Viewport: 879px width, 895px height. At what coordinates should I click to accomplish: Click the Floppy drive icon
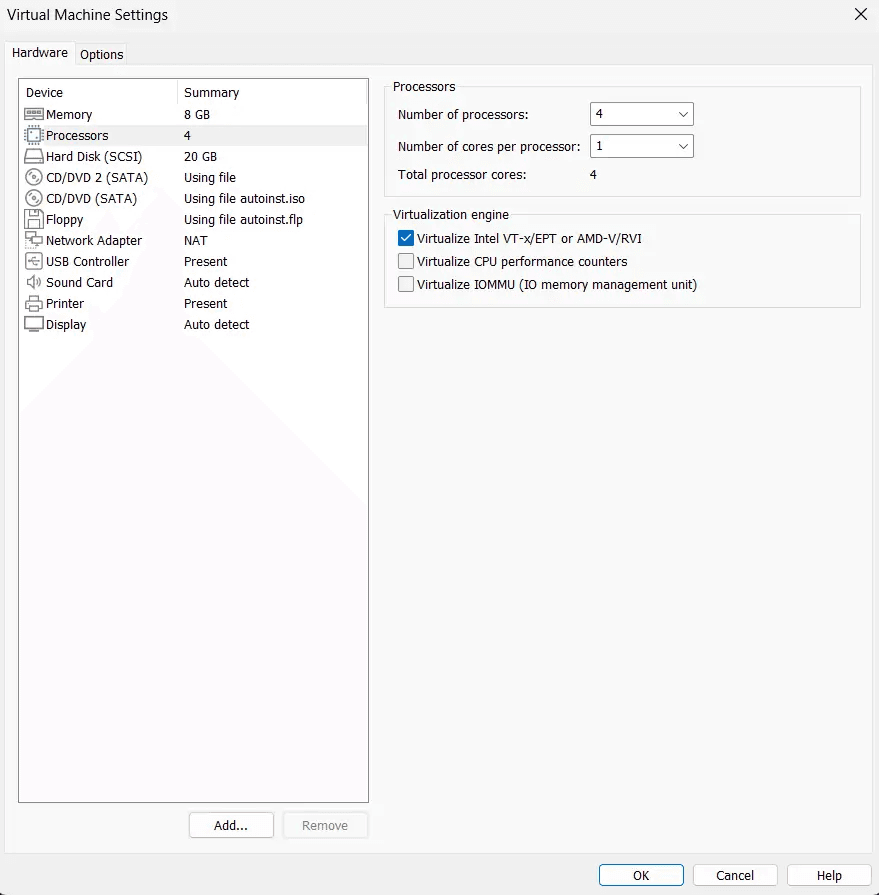34,220
